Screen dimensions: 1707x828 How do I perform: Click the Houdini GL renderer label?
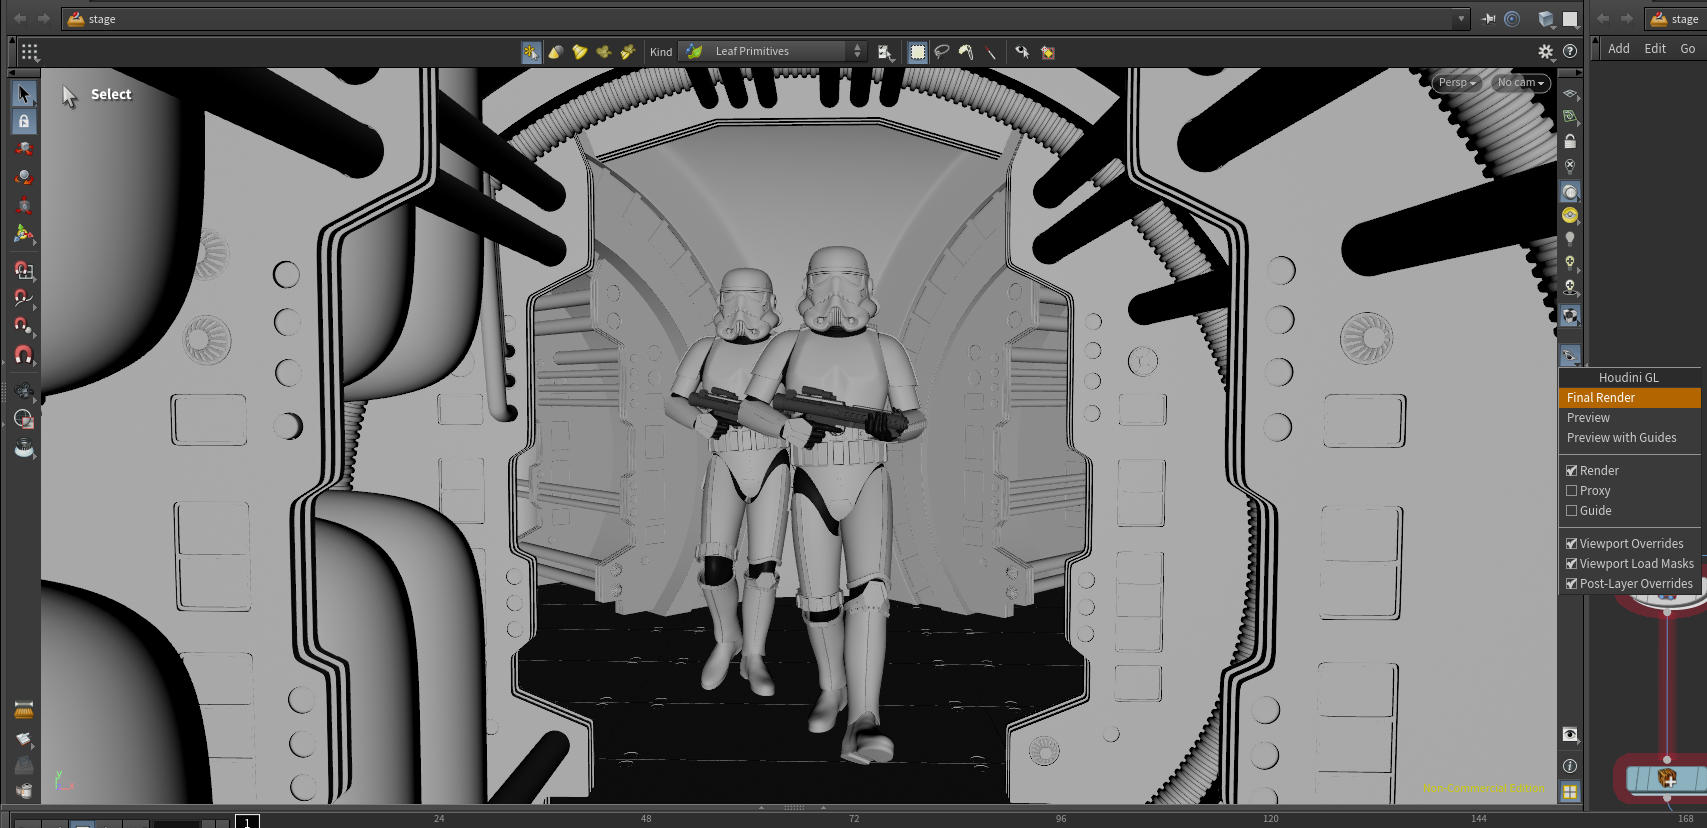[1628, 378]
